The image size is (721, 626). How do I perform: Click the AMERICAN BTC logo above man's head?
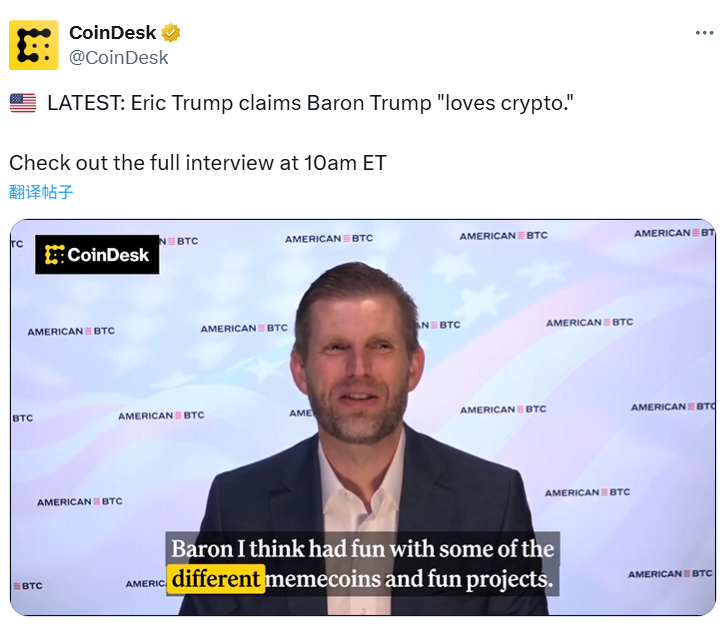pyautogui.click(x=328, y=239)
